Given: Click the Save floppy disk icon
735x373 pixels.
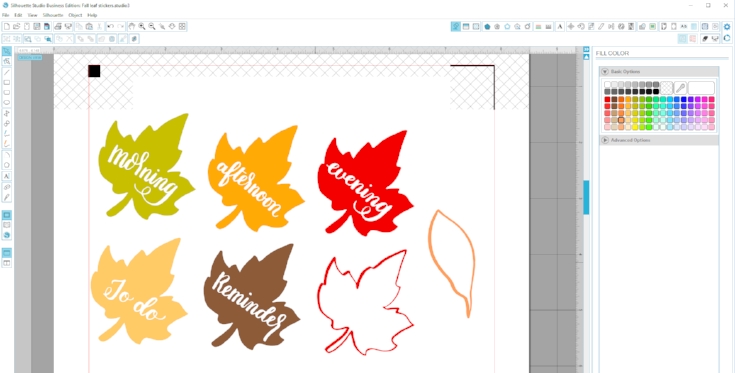Looking at the screenshot, I should point(37,27).
